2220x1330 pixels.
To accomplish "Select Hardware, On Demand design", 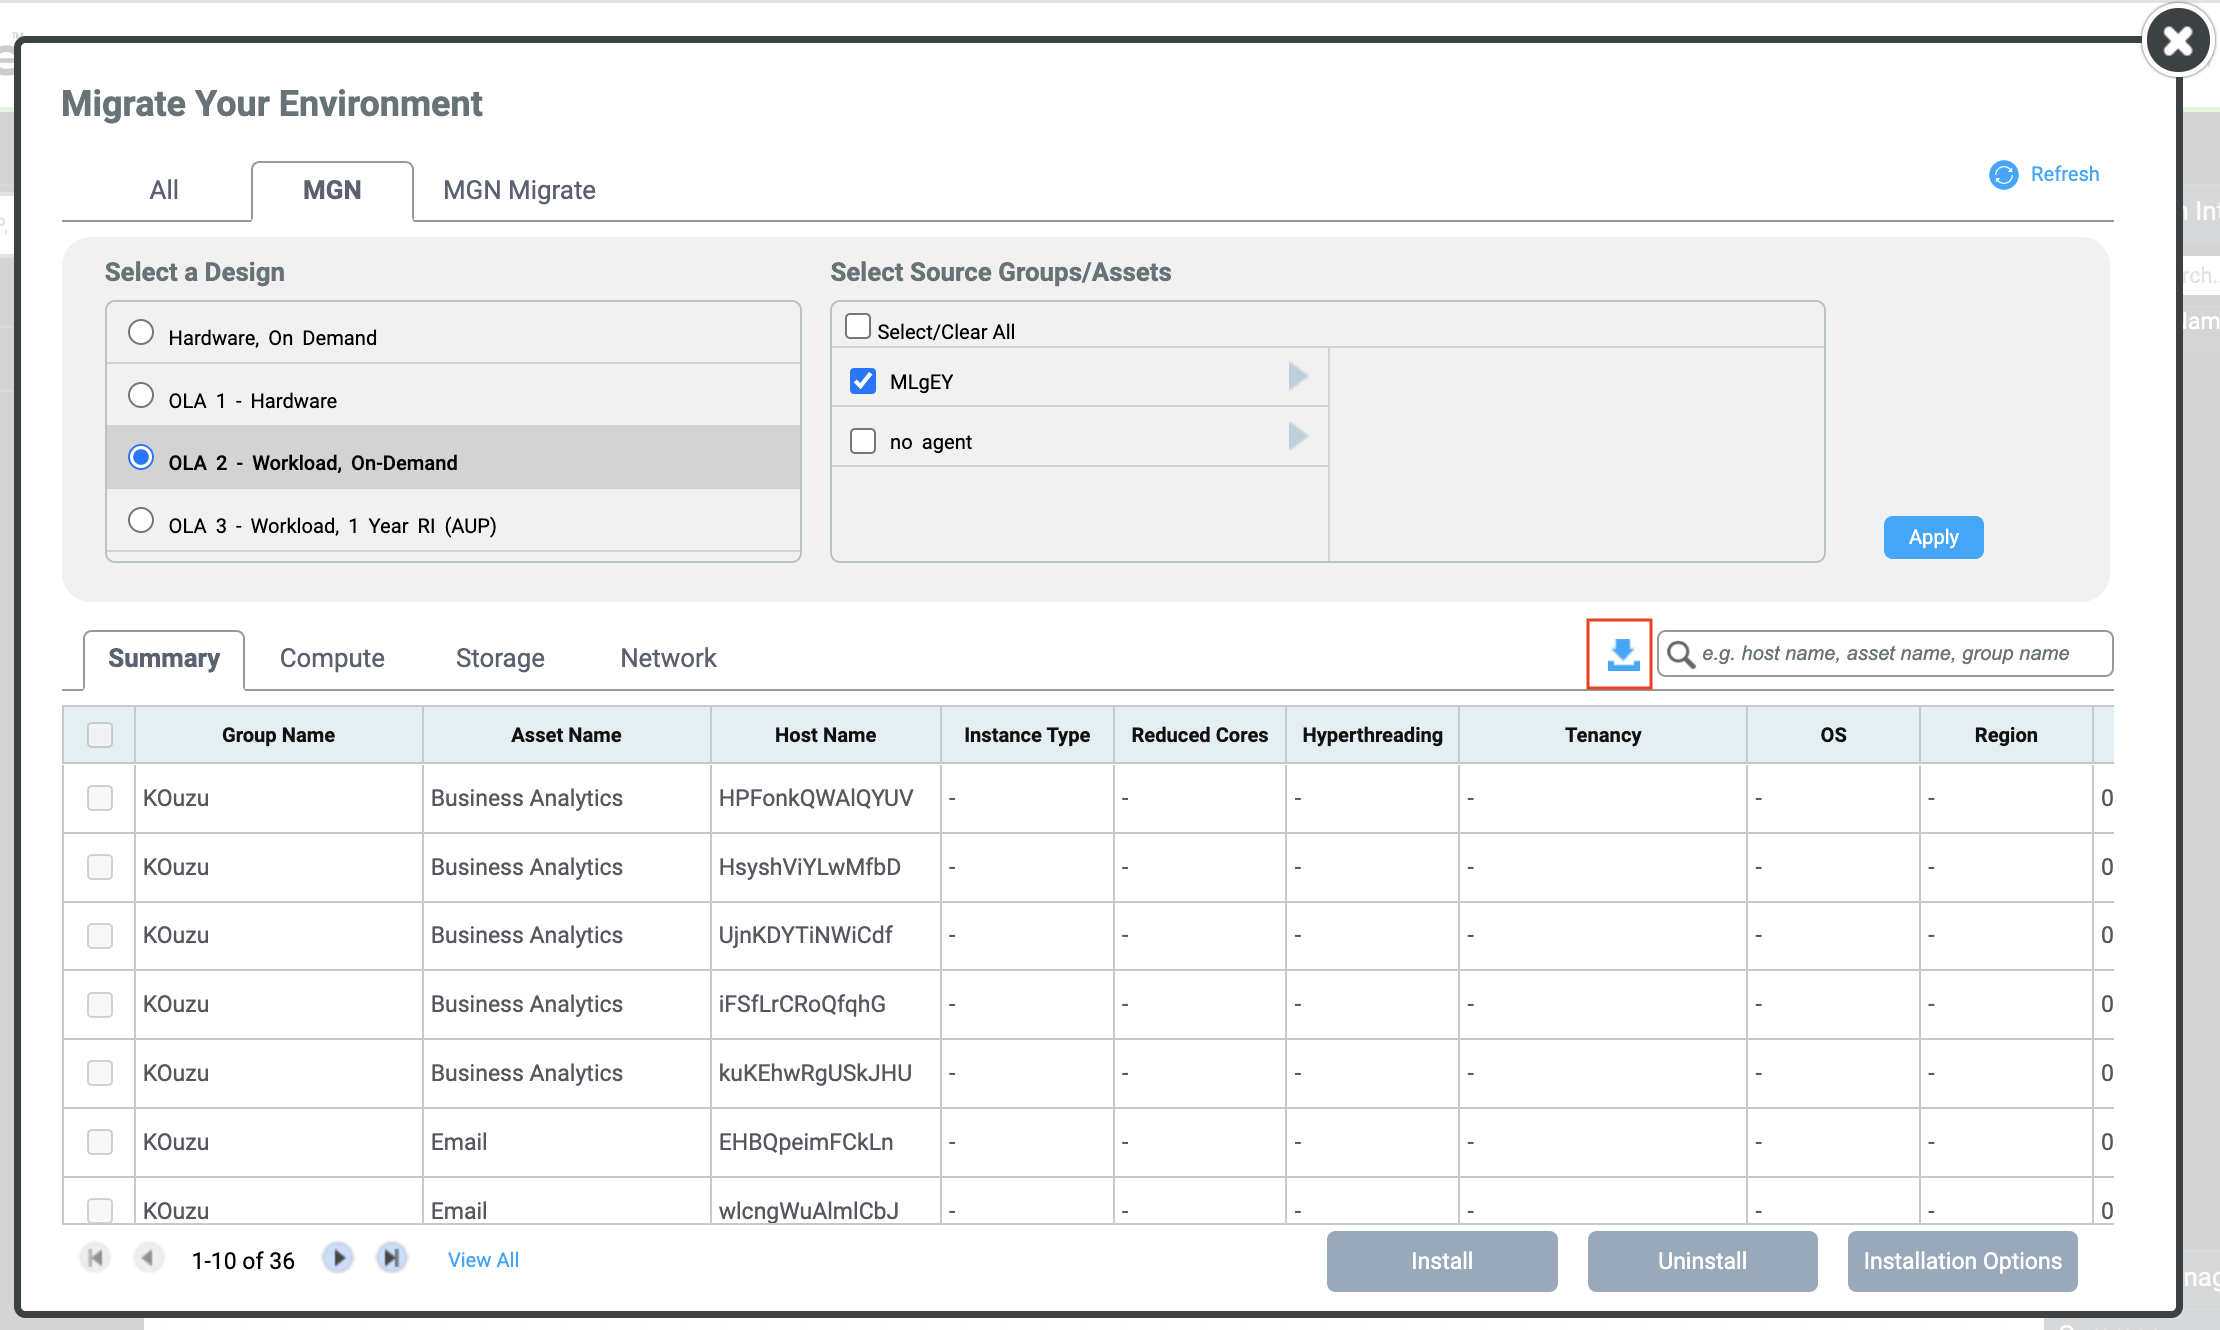I will pos(141,332).
